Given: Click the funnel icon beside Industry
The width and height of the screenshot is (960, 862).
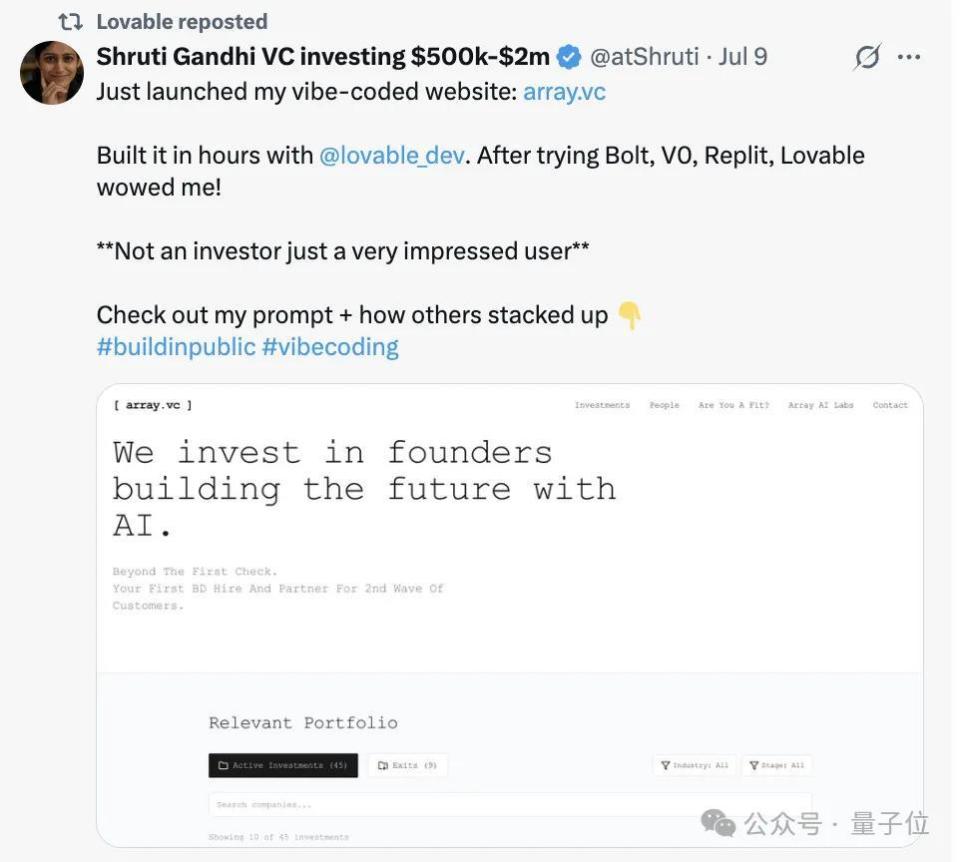Looking at the screenshot, I should pyautogui.click(x=665, y=765).
